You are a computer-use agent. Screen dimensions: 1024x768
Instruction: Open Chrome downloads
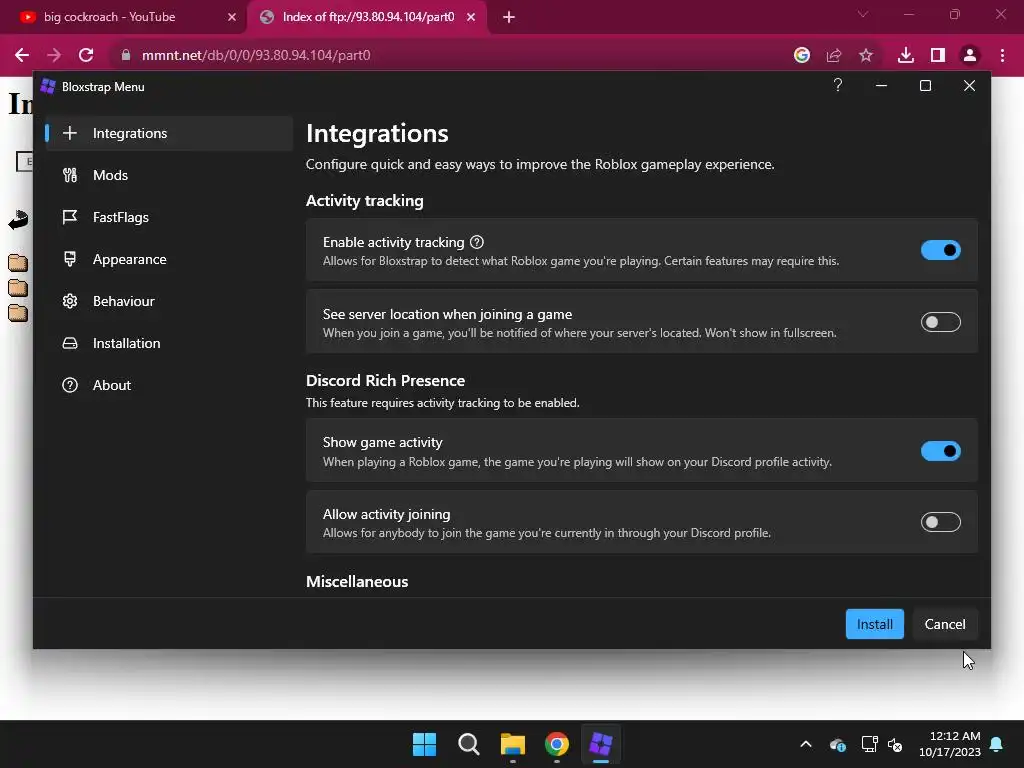(906, 56)
